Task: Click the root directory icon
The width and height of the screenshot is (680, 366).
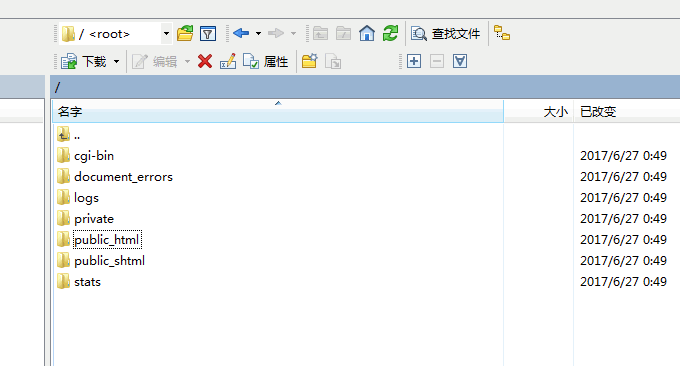Action: click(x=343, y=33)
